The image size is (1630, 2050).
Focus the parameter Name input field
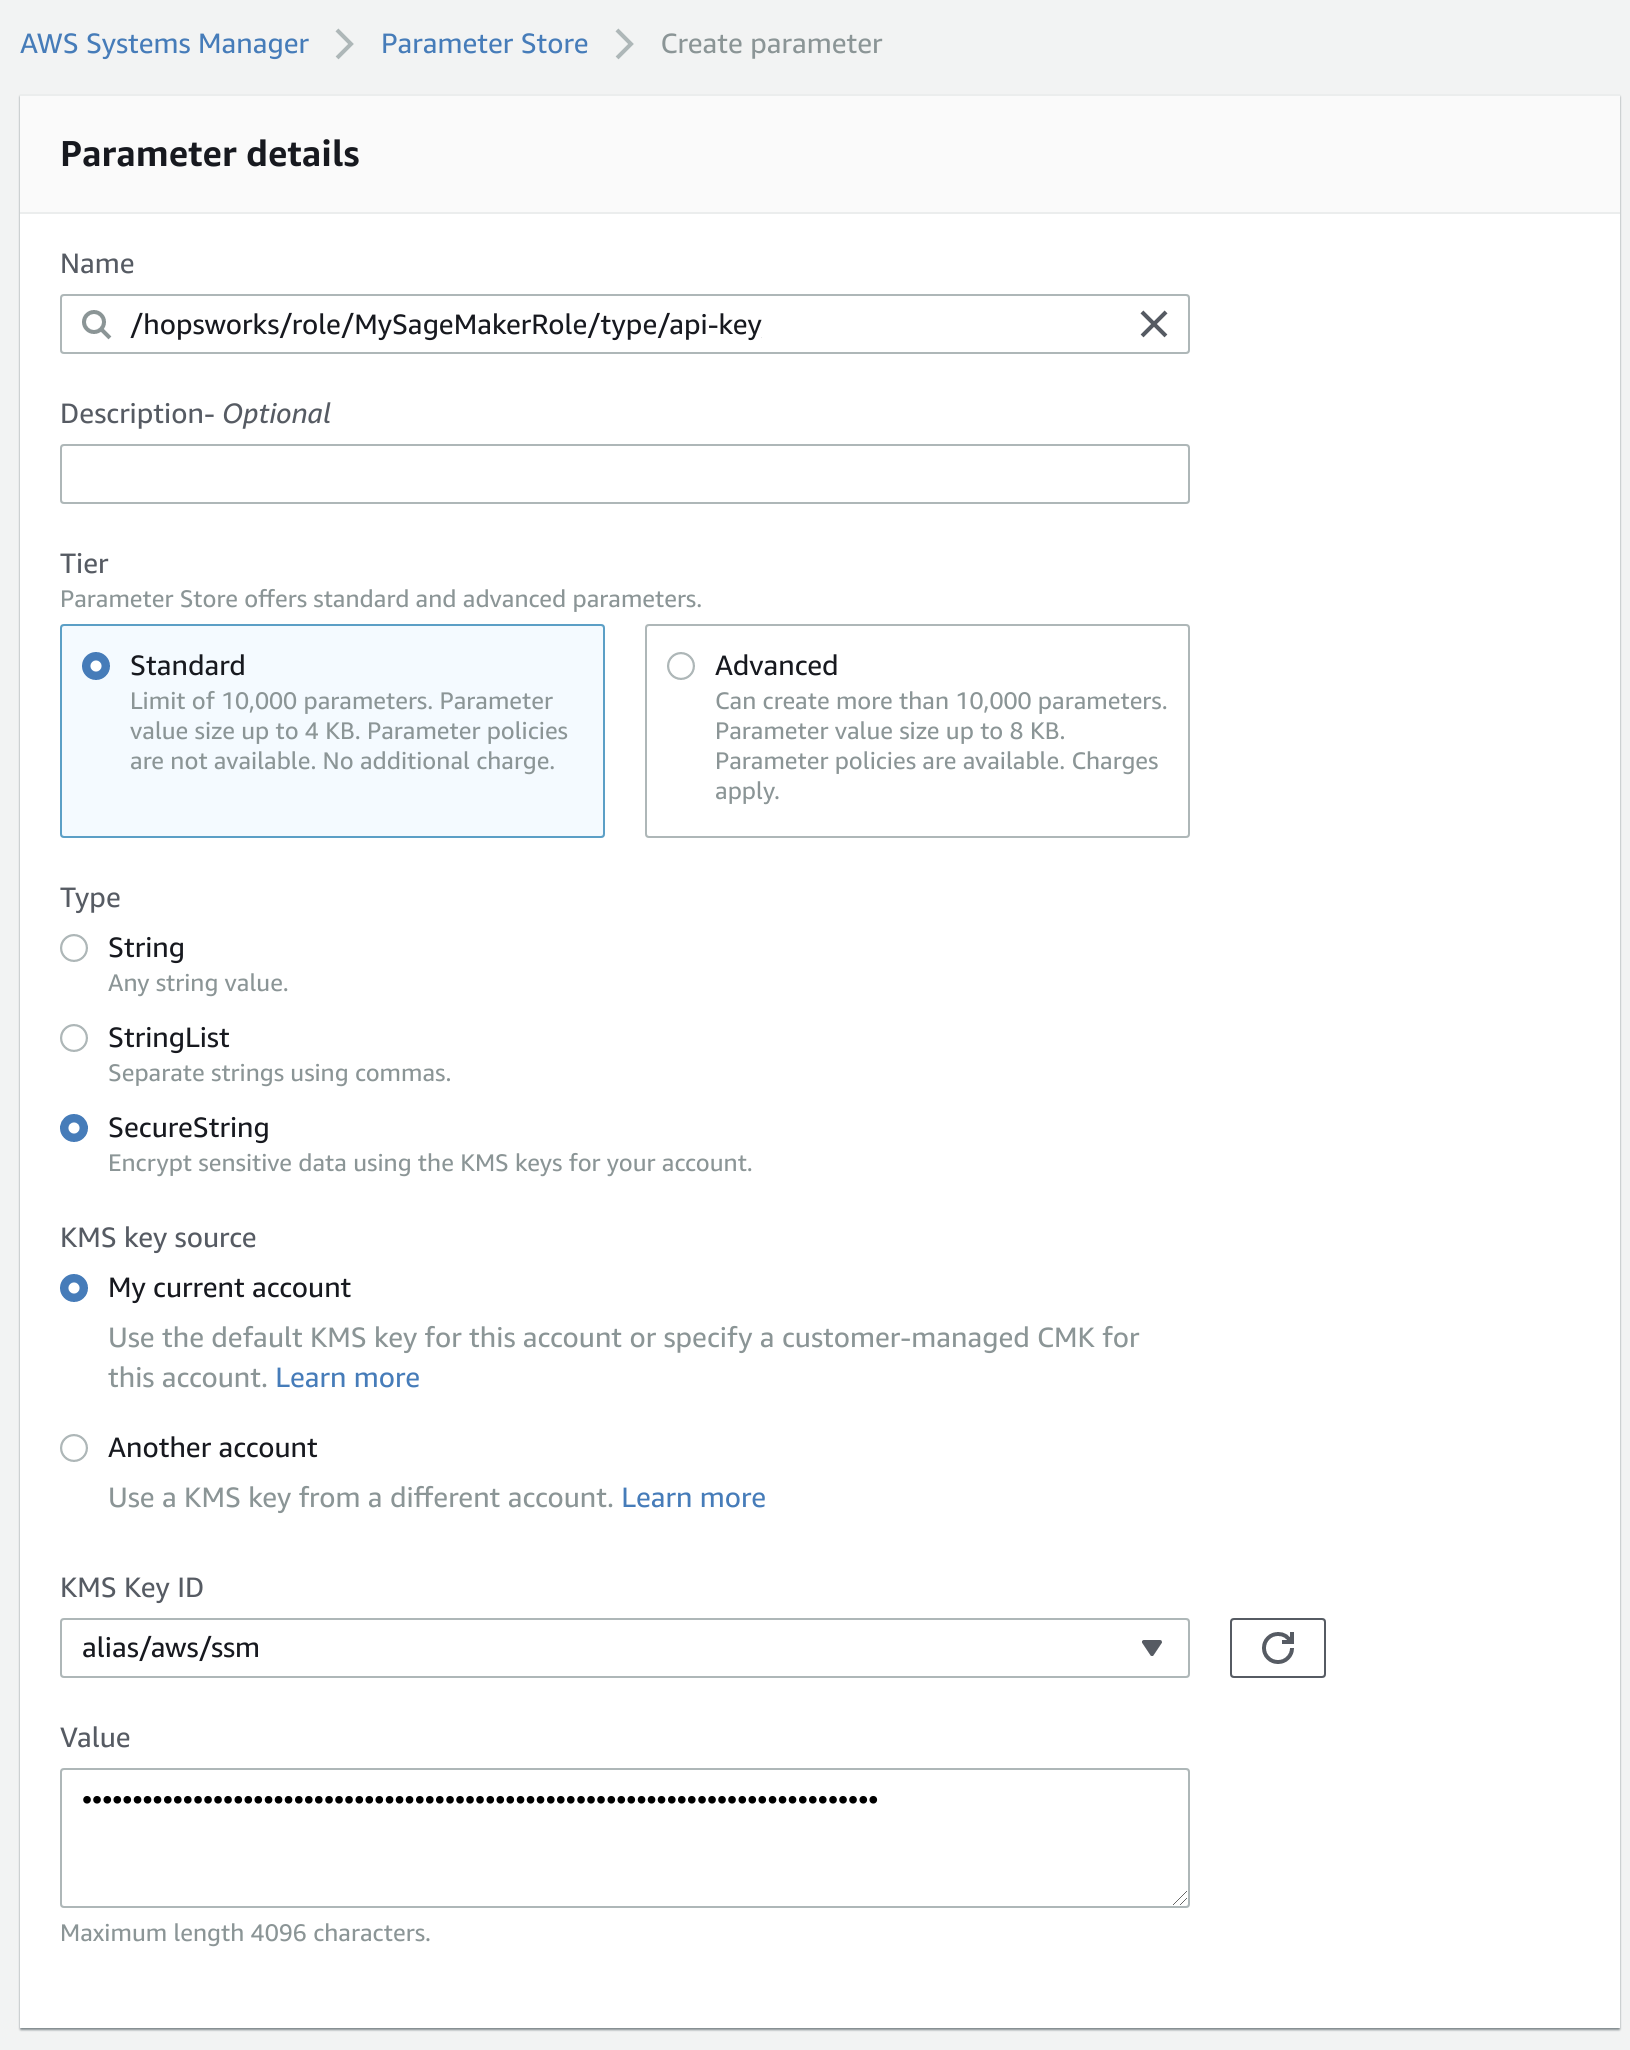[x=624, y=324]
